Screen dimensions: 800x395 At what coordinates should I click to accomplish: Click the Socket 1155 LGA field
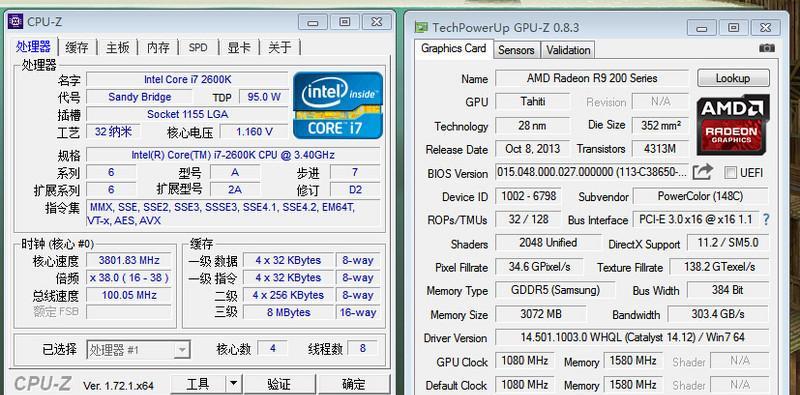pyautogui.click(x=187, y=114)
